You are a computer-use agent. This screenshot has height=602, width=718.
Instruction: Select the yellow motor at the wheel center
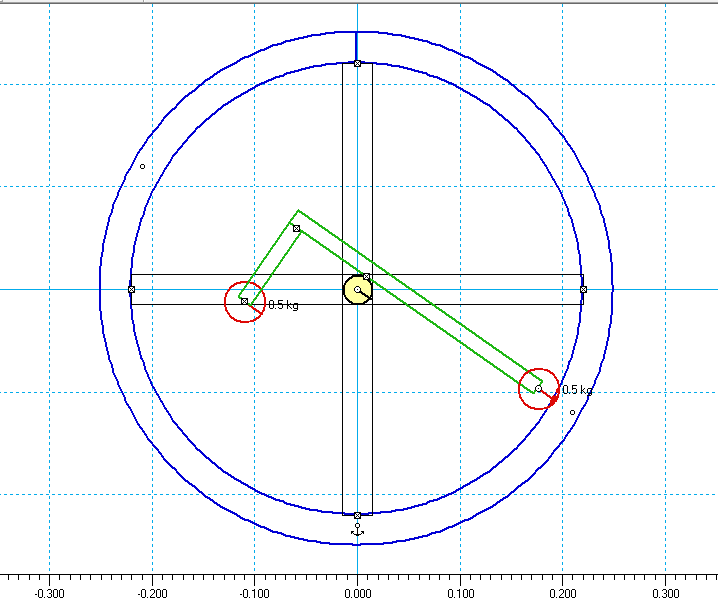[x=358, y=290]
